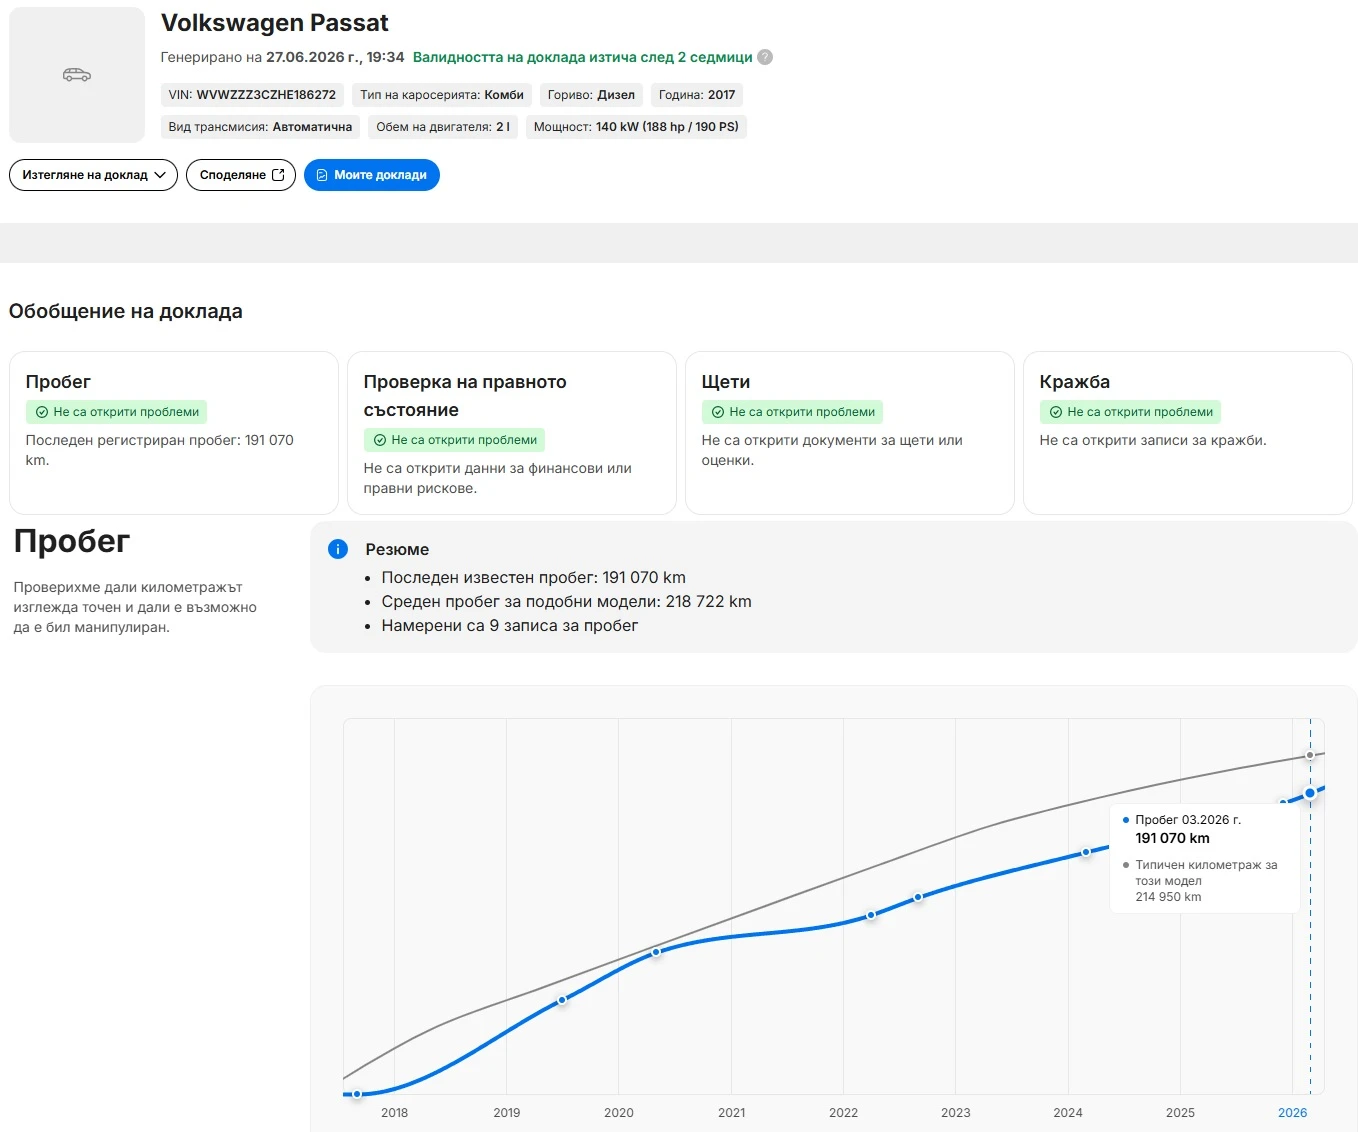Click the blue info icon beside Резюме
The height and width of the screenshot is (1132, 1358).
click(x=338, y=549)
